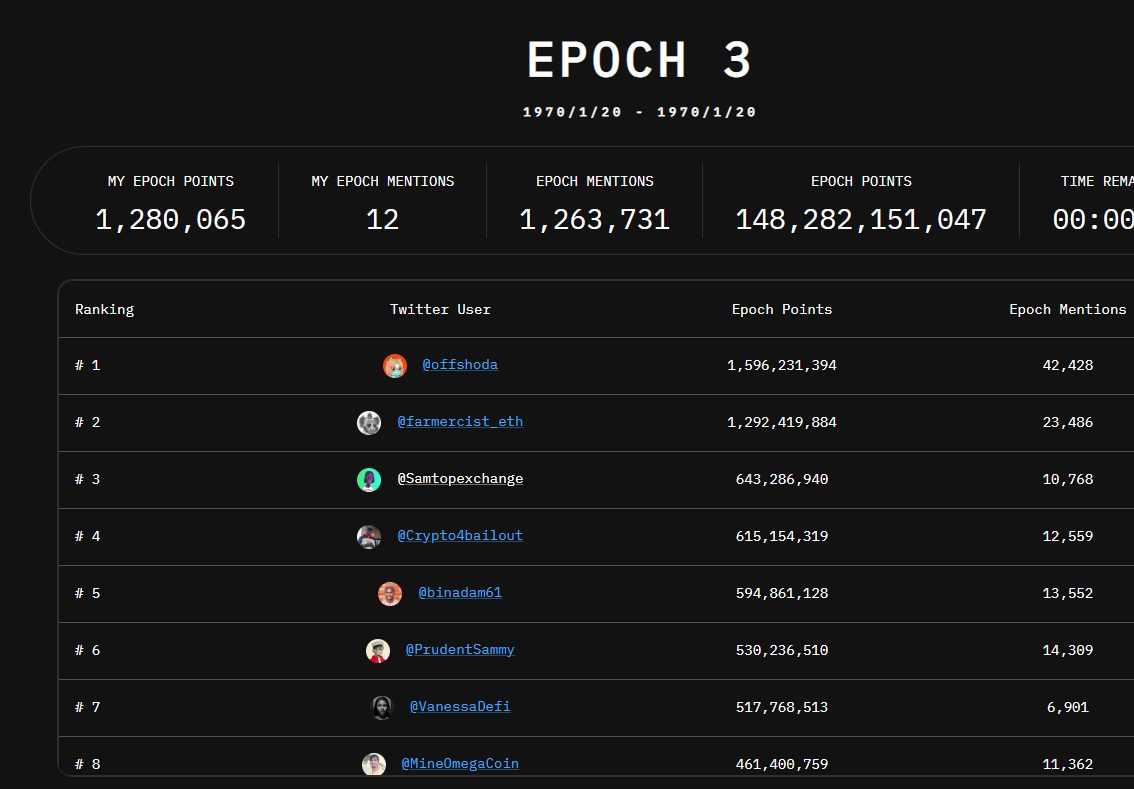The height and width of the screenshot is (789, 1134).
Task: Click mentions value 11,362
Action: (1067, 764)
